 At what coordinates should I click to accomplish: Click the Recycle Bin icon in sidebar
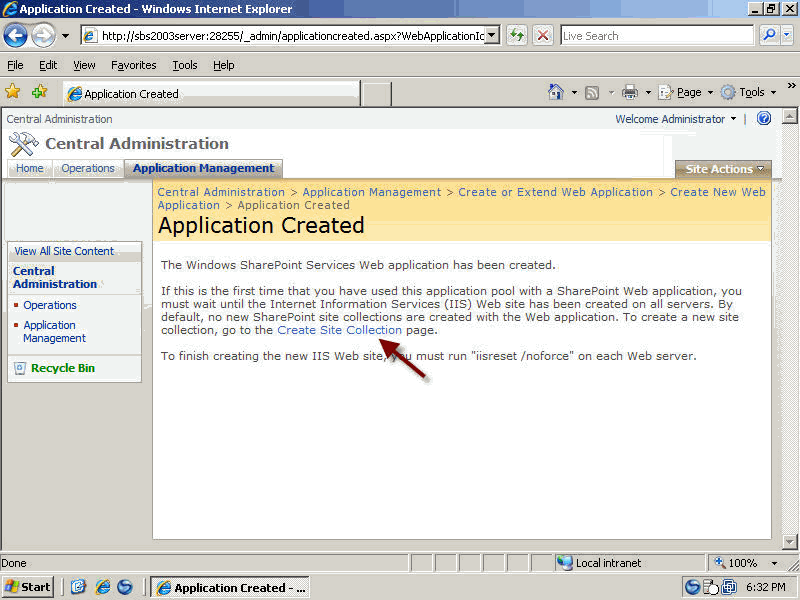(x=20, y=368)
